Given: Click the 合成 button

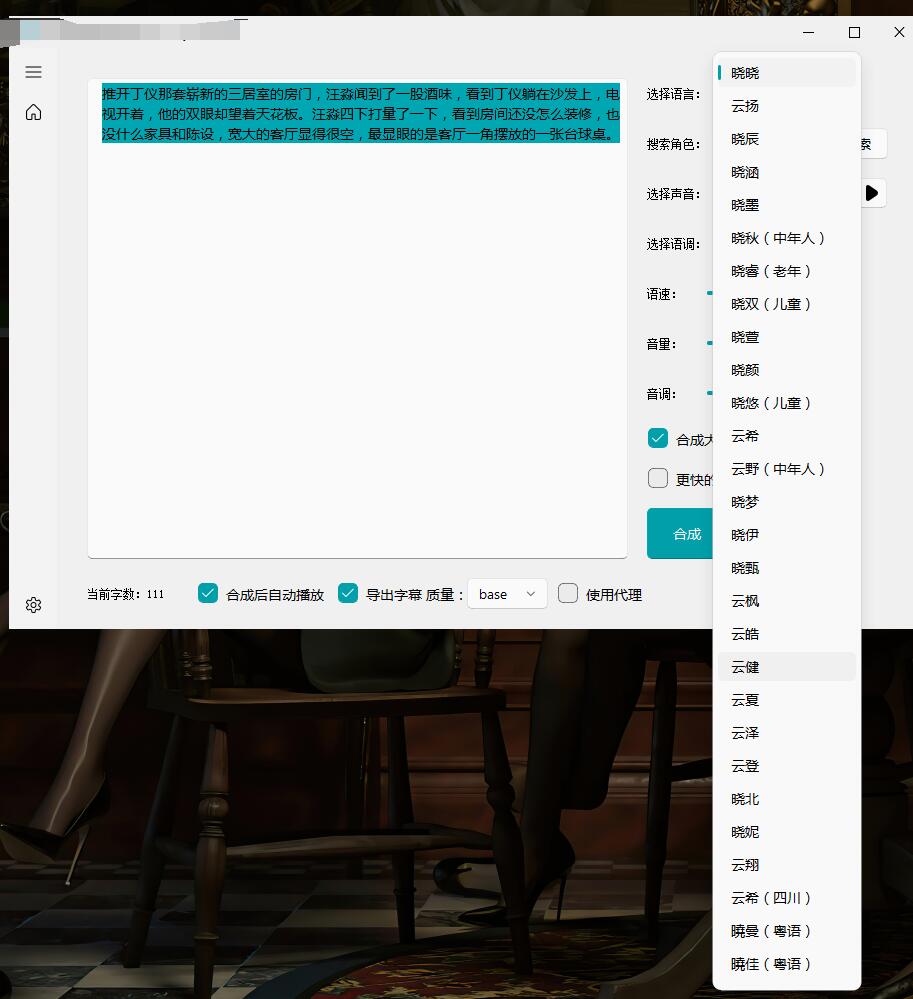Looking at the screenshot, I should click(x=680, y=533).
